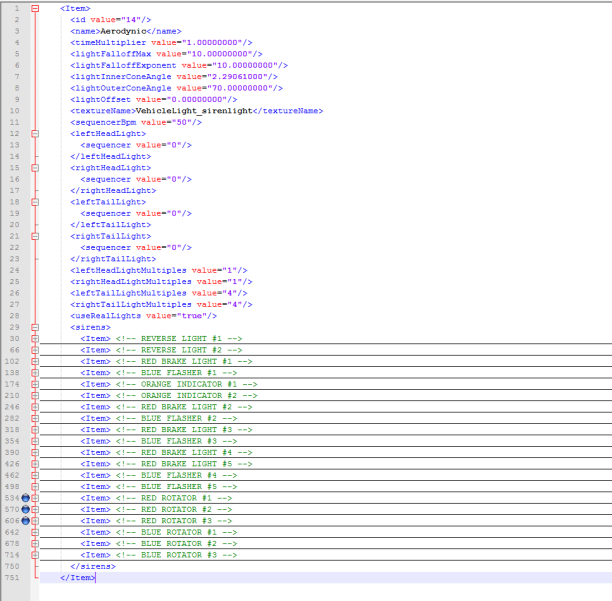Collapse the sirens block at line 29
The height and width of the screenshot is (601, 612).
click(x=35, y=327)
